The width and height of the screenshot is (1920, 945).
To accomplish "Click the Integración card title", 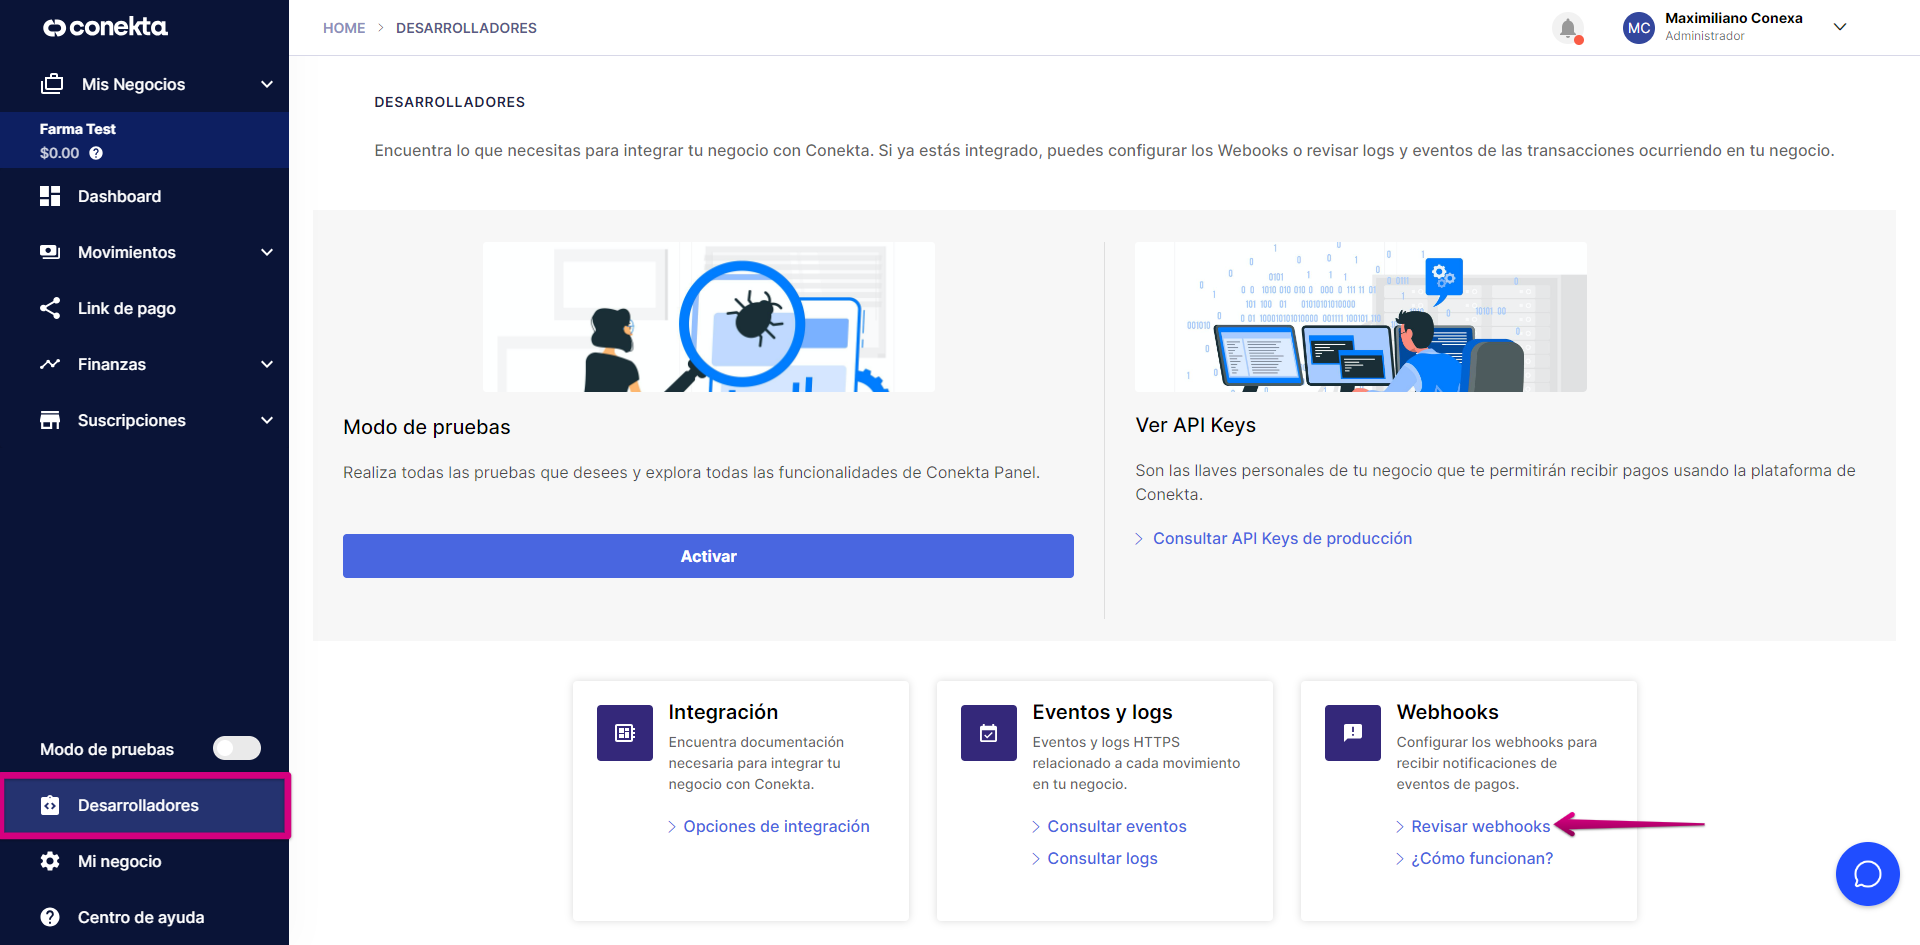I will pyautogui.click(x=723, y=712).
